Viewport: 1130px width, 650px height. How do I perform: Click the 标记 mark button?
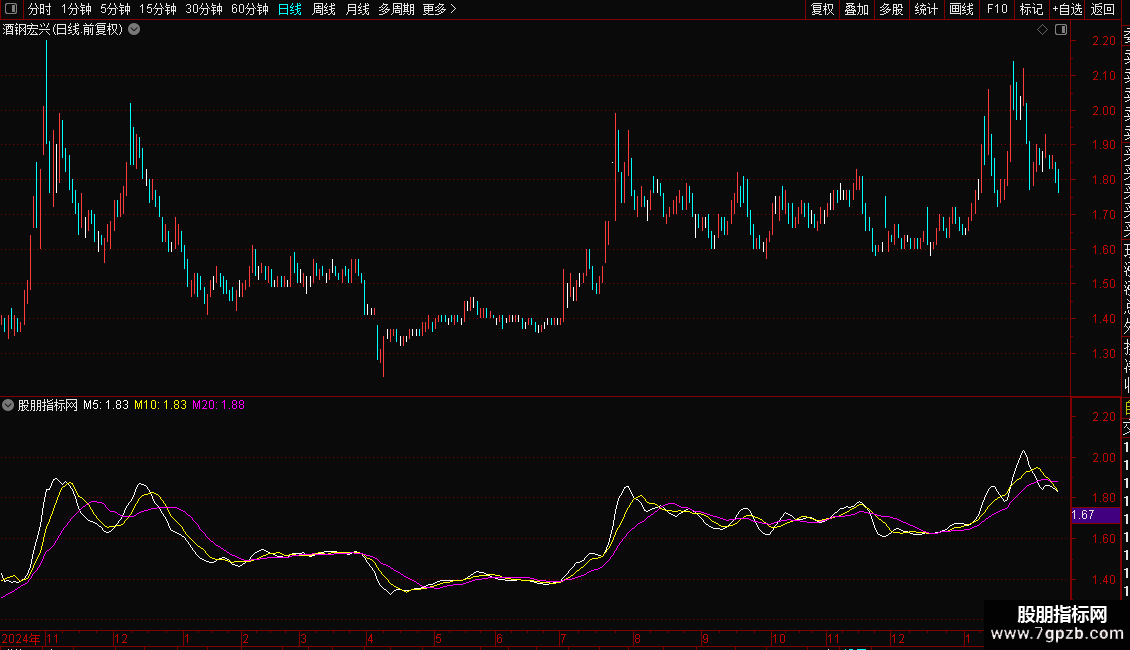pos(1031,9)
